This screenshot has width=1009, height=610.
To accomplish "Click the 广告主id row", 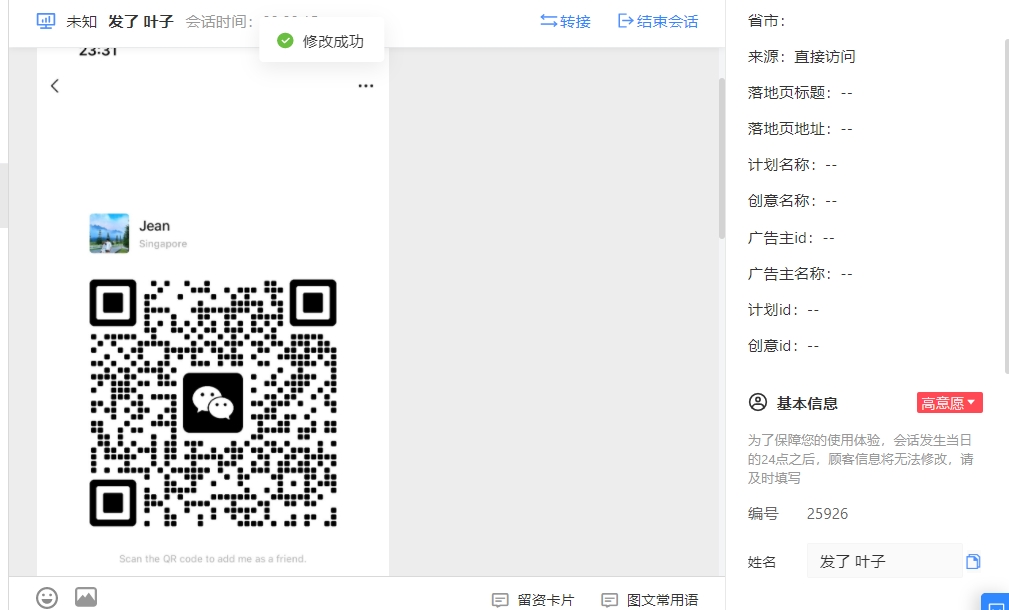I will point(791,238).
